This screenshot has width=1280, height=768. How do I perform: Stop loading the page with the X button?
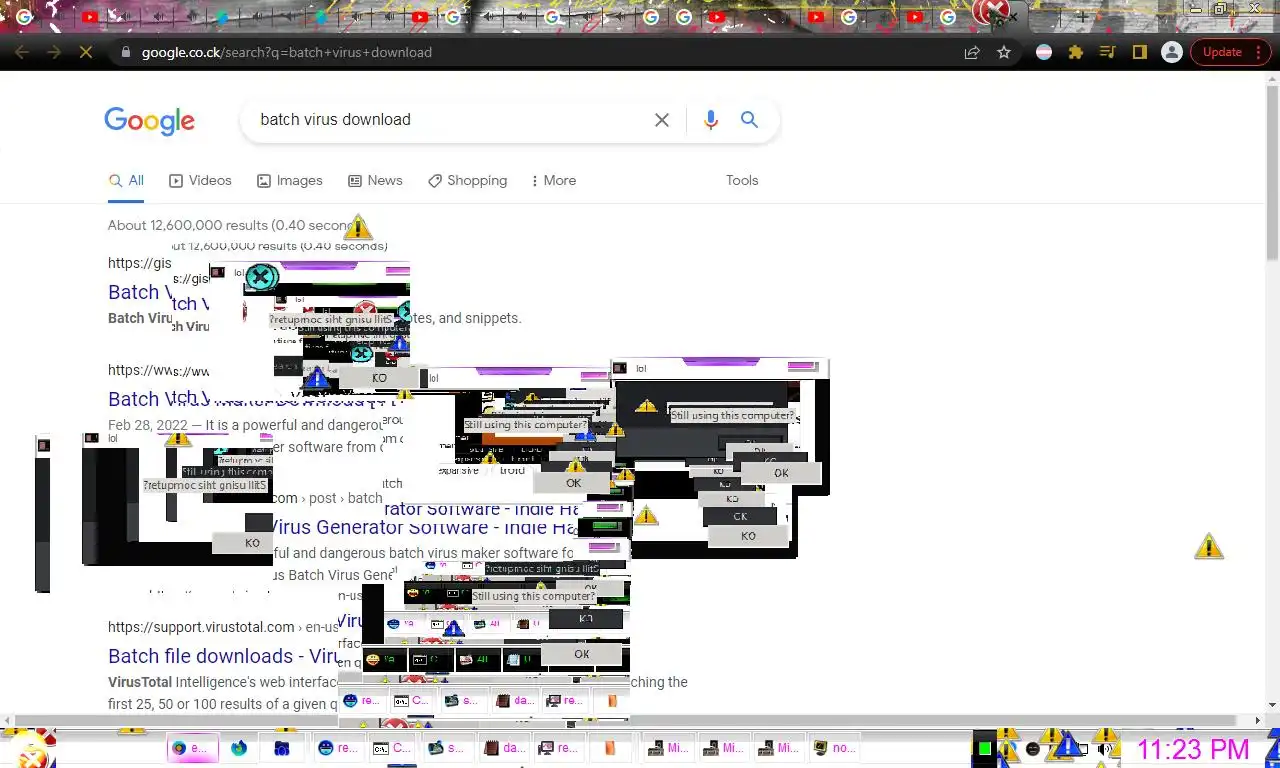click(x=86, y=52)
